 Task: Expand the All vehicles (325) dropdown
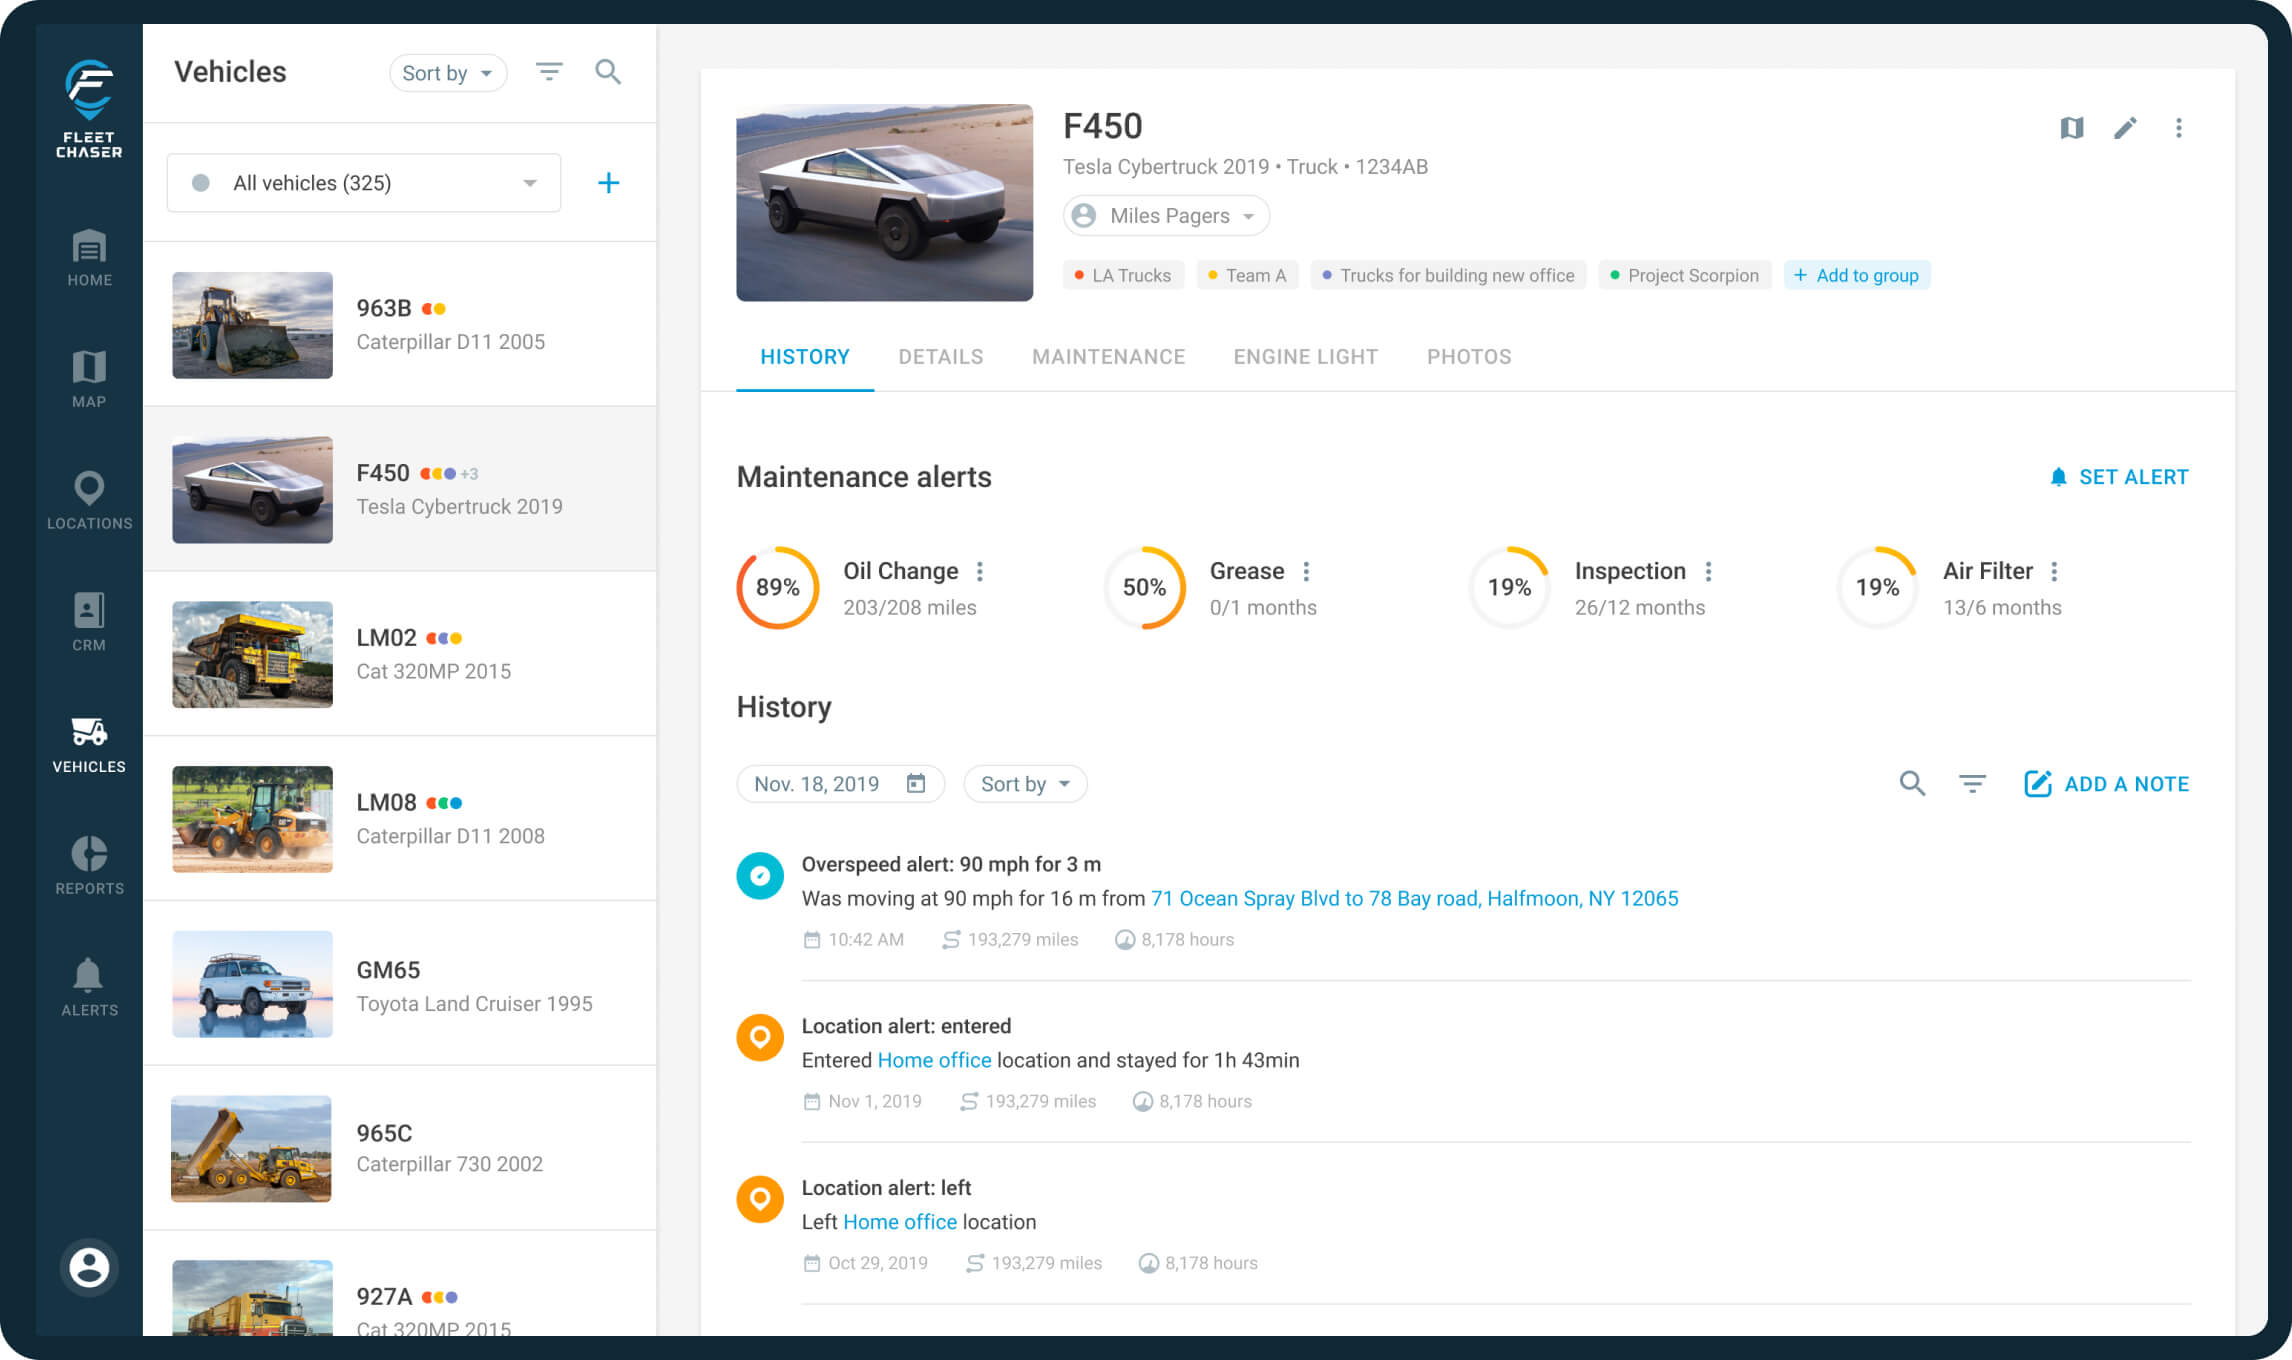pos(364,183)
